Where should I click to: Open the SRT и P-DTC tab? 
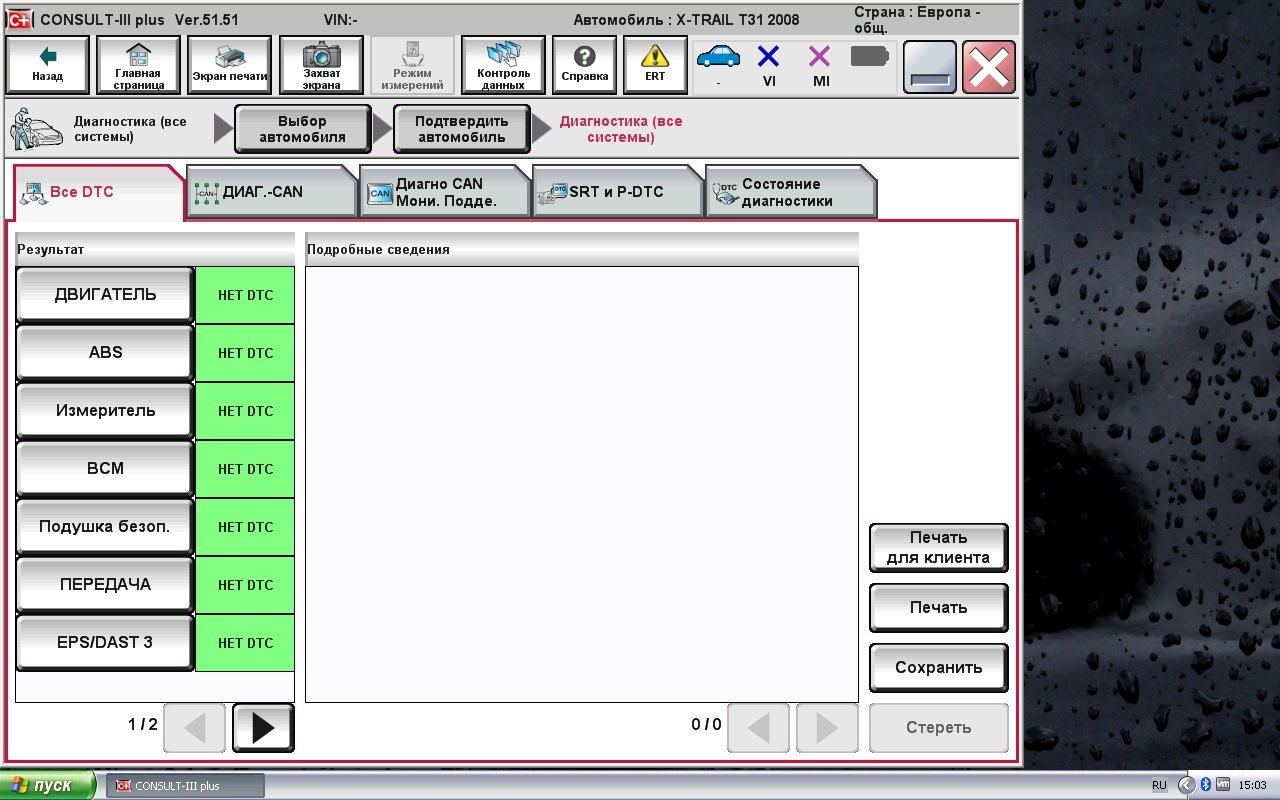pyautogui.click(x=617, y=192)
